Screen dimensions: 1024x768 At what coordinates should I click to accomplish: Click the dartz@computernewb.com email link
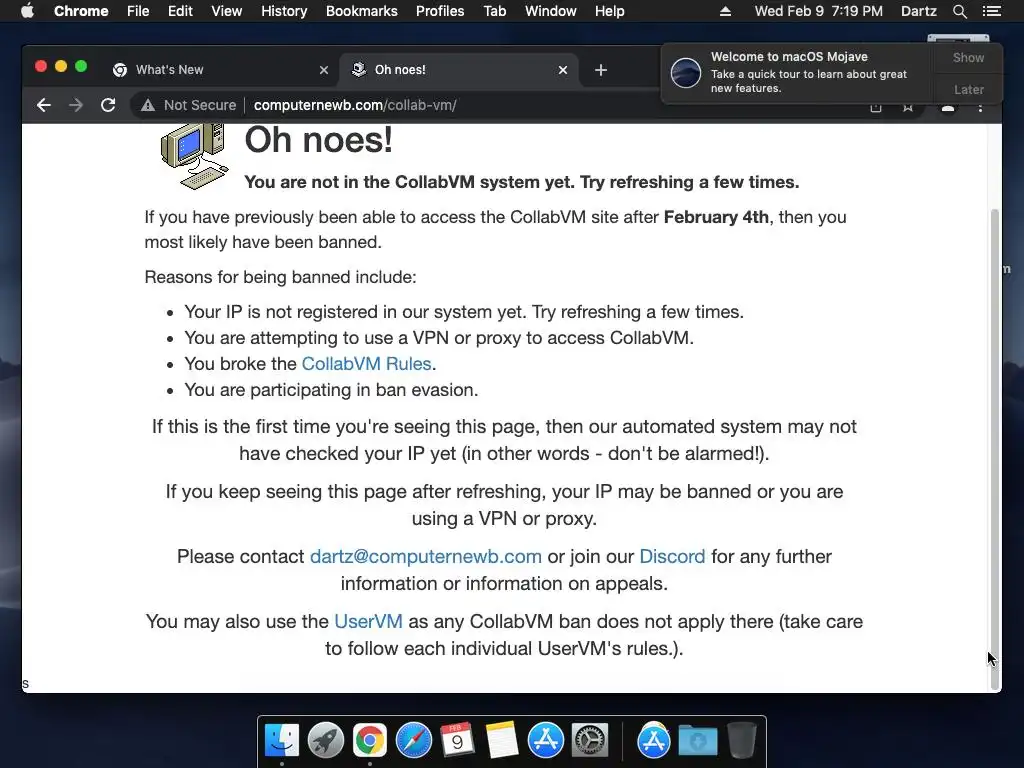426,556
